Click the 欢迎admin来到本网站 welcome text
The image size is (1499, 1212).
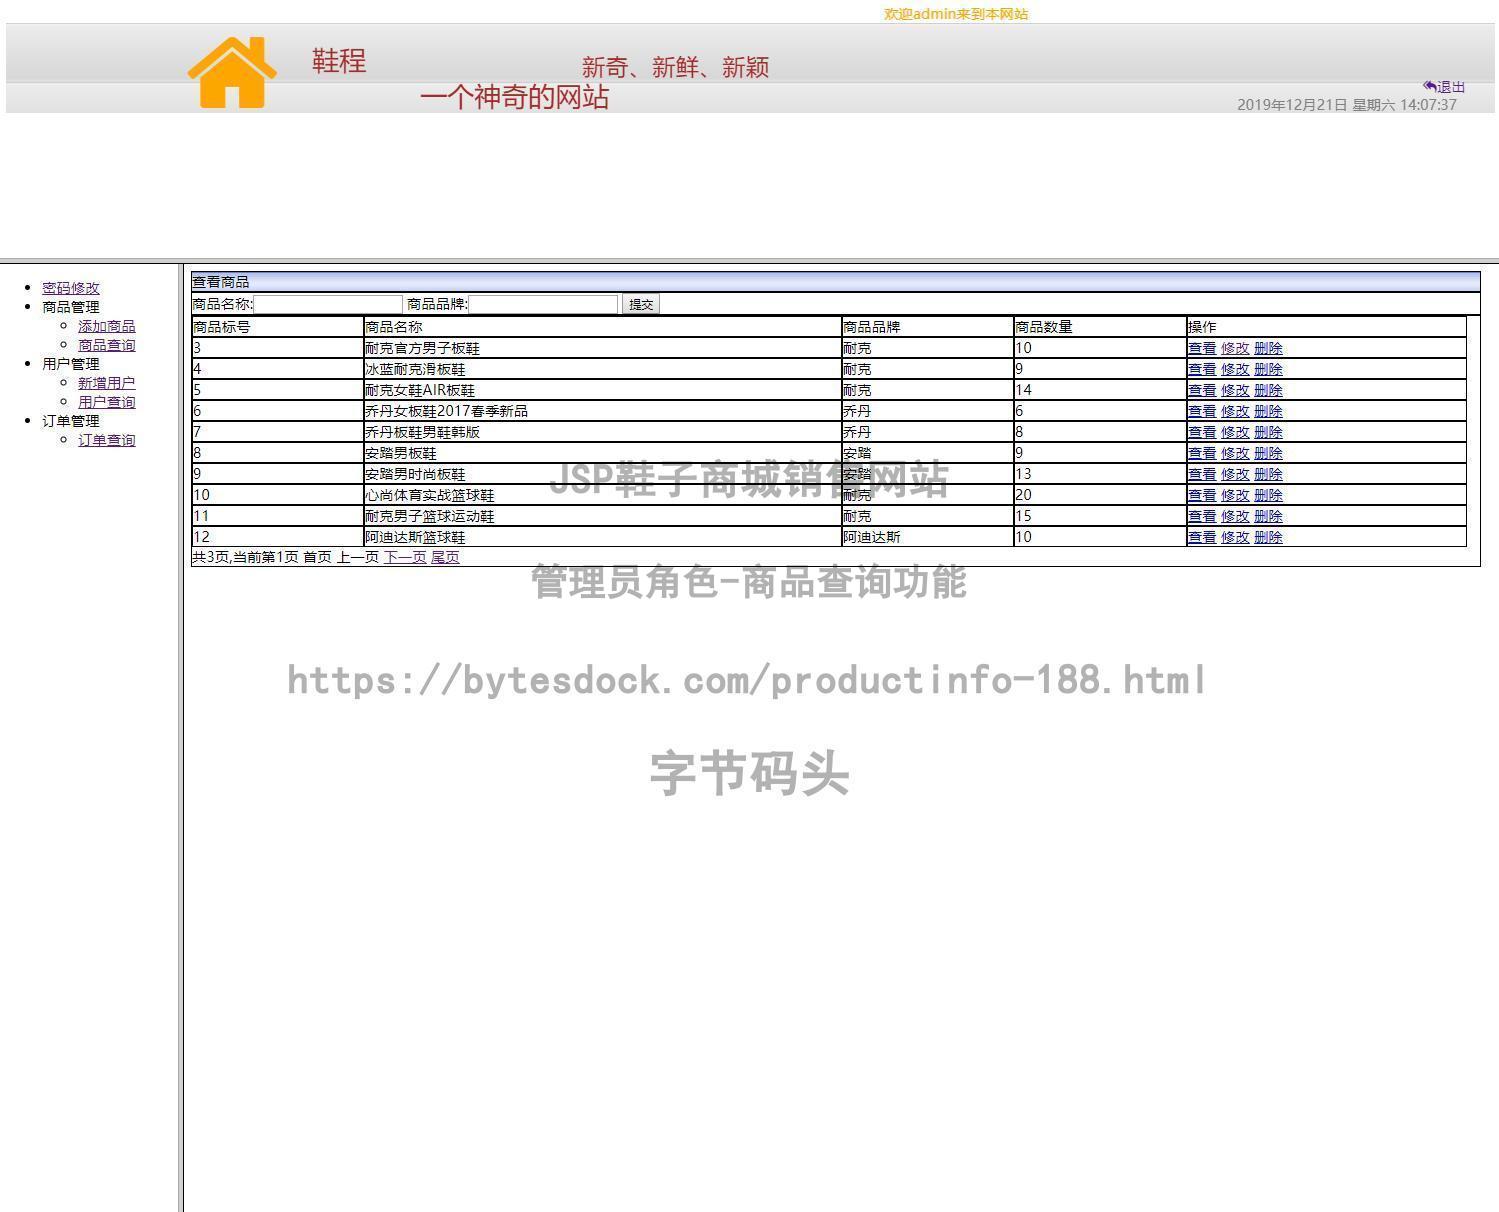[956, 14]
